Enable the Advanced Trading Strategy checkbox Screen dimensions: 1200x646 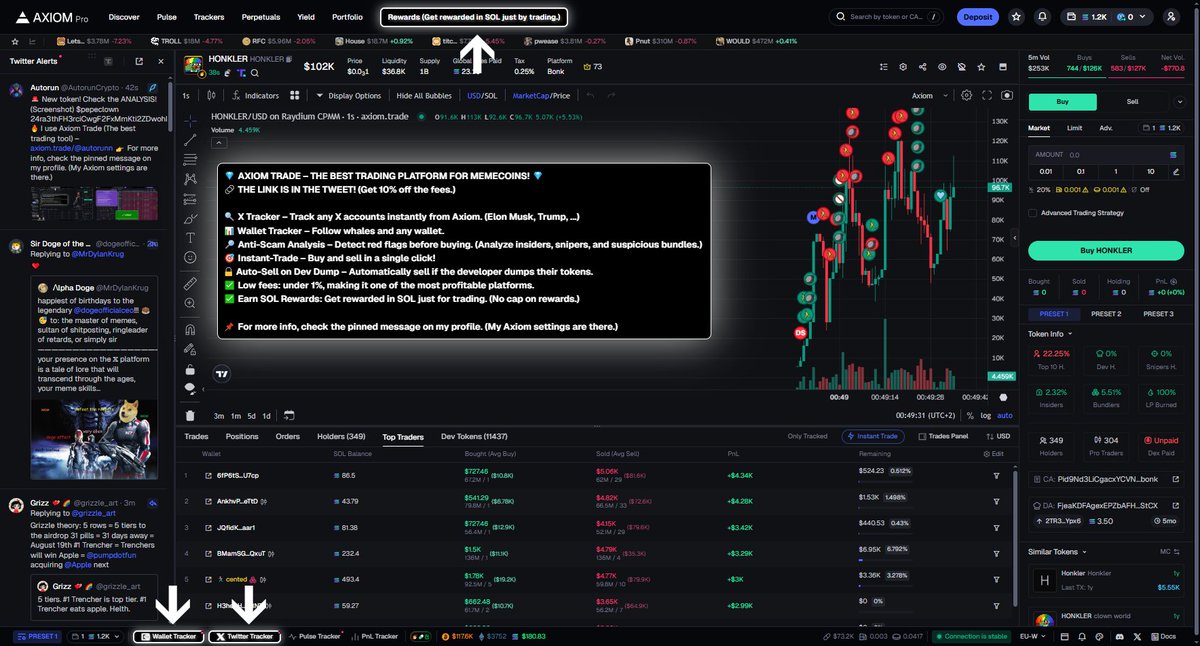click(1033, 212)
